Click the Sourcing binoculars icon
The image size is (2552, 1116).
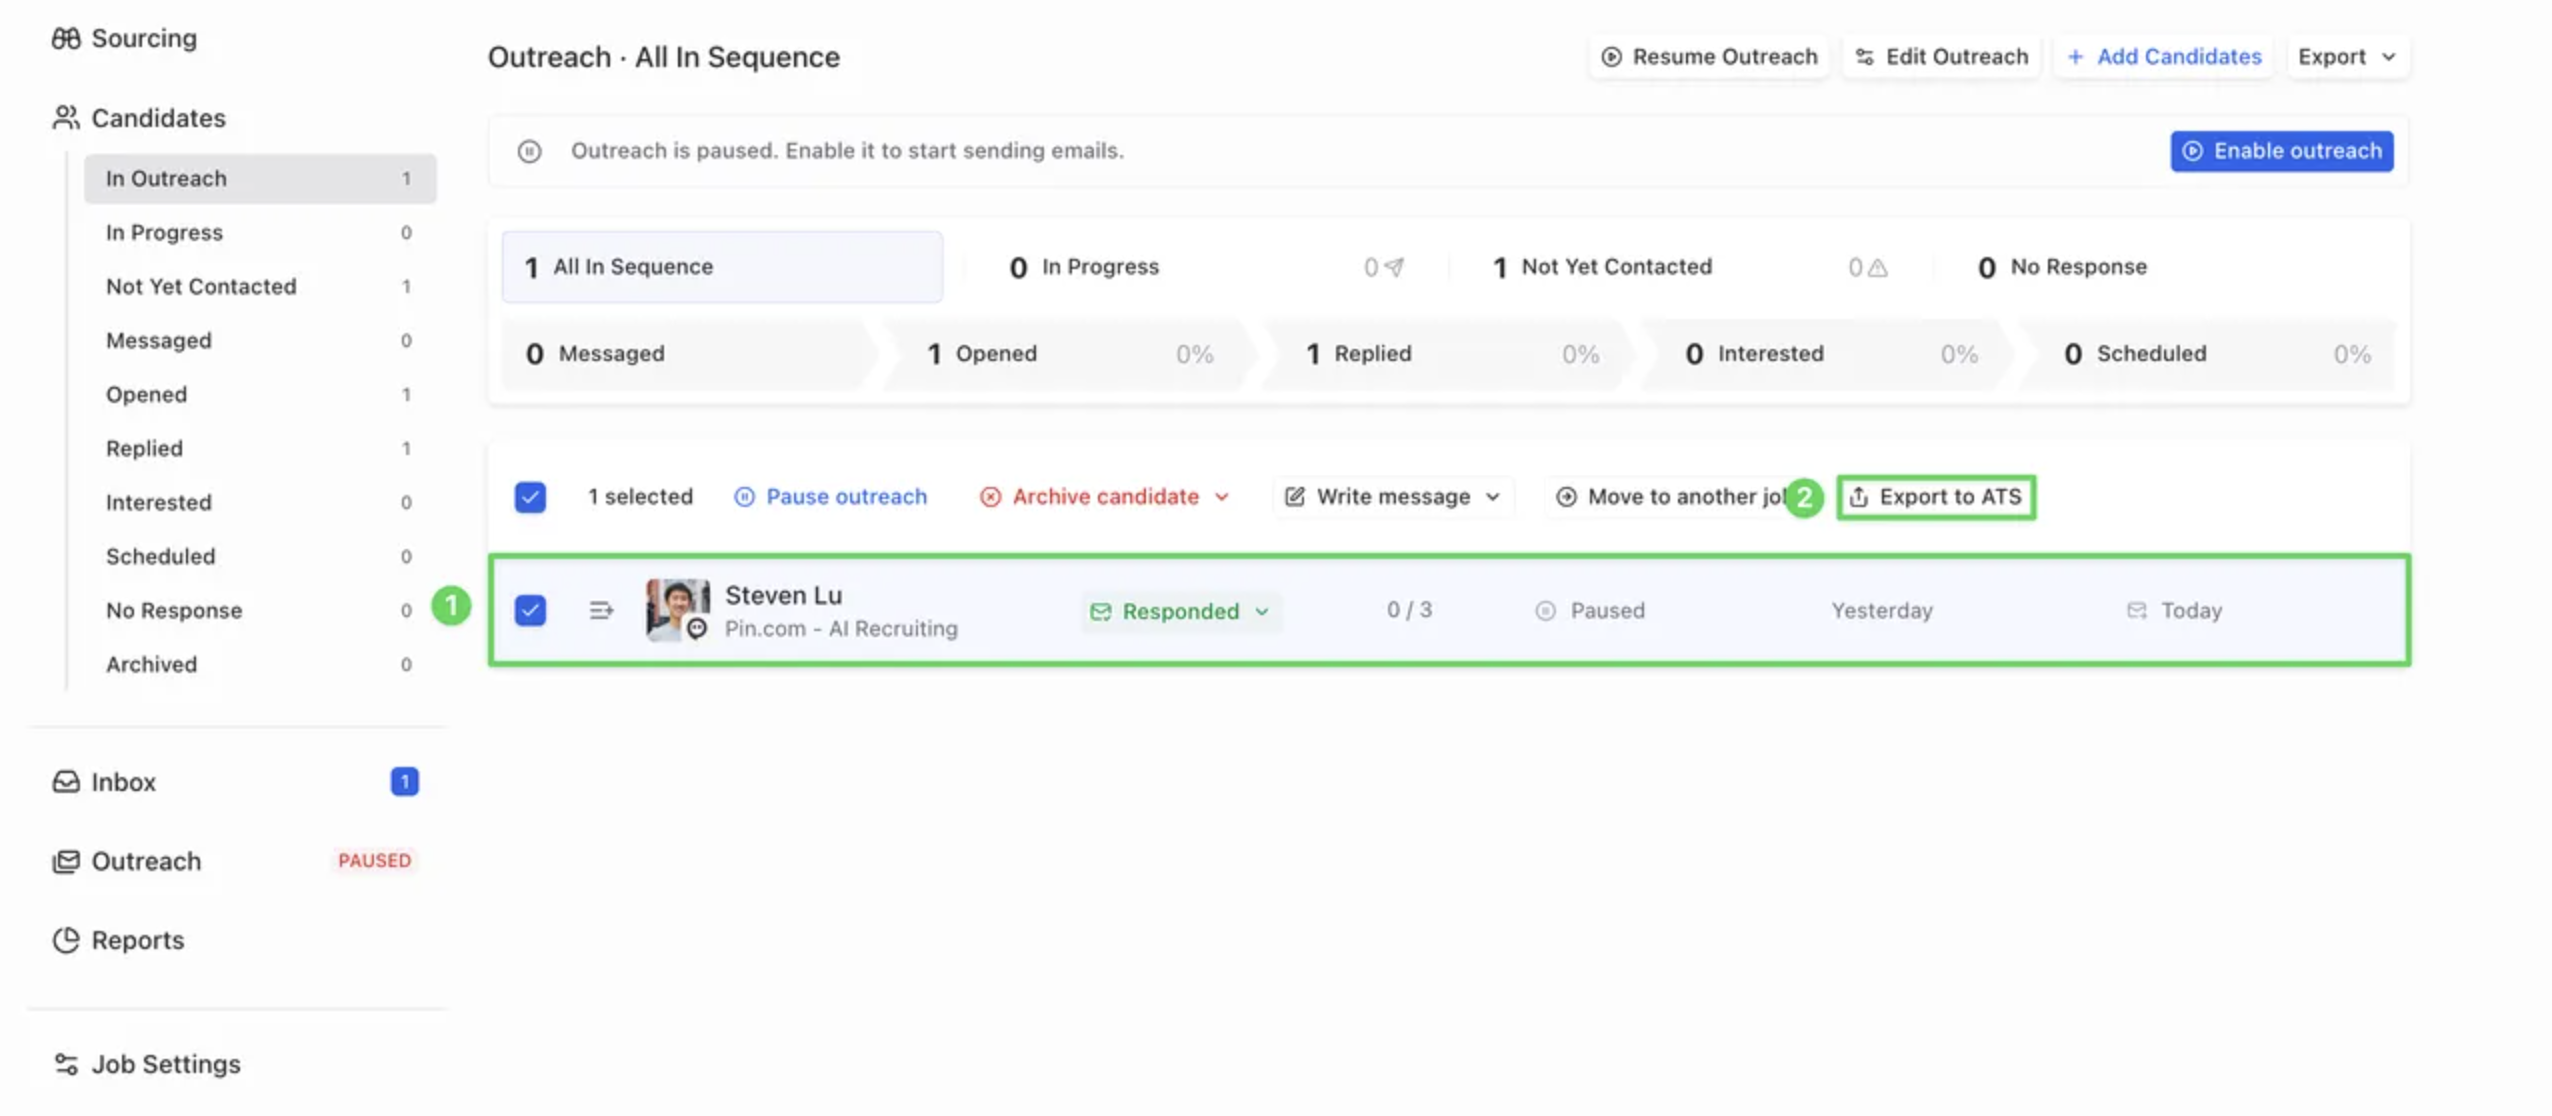pos(66,38)
